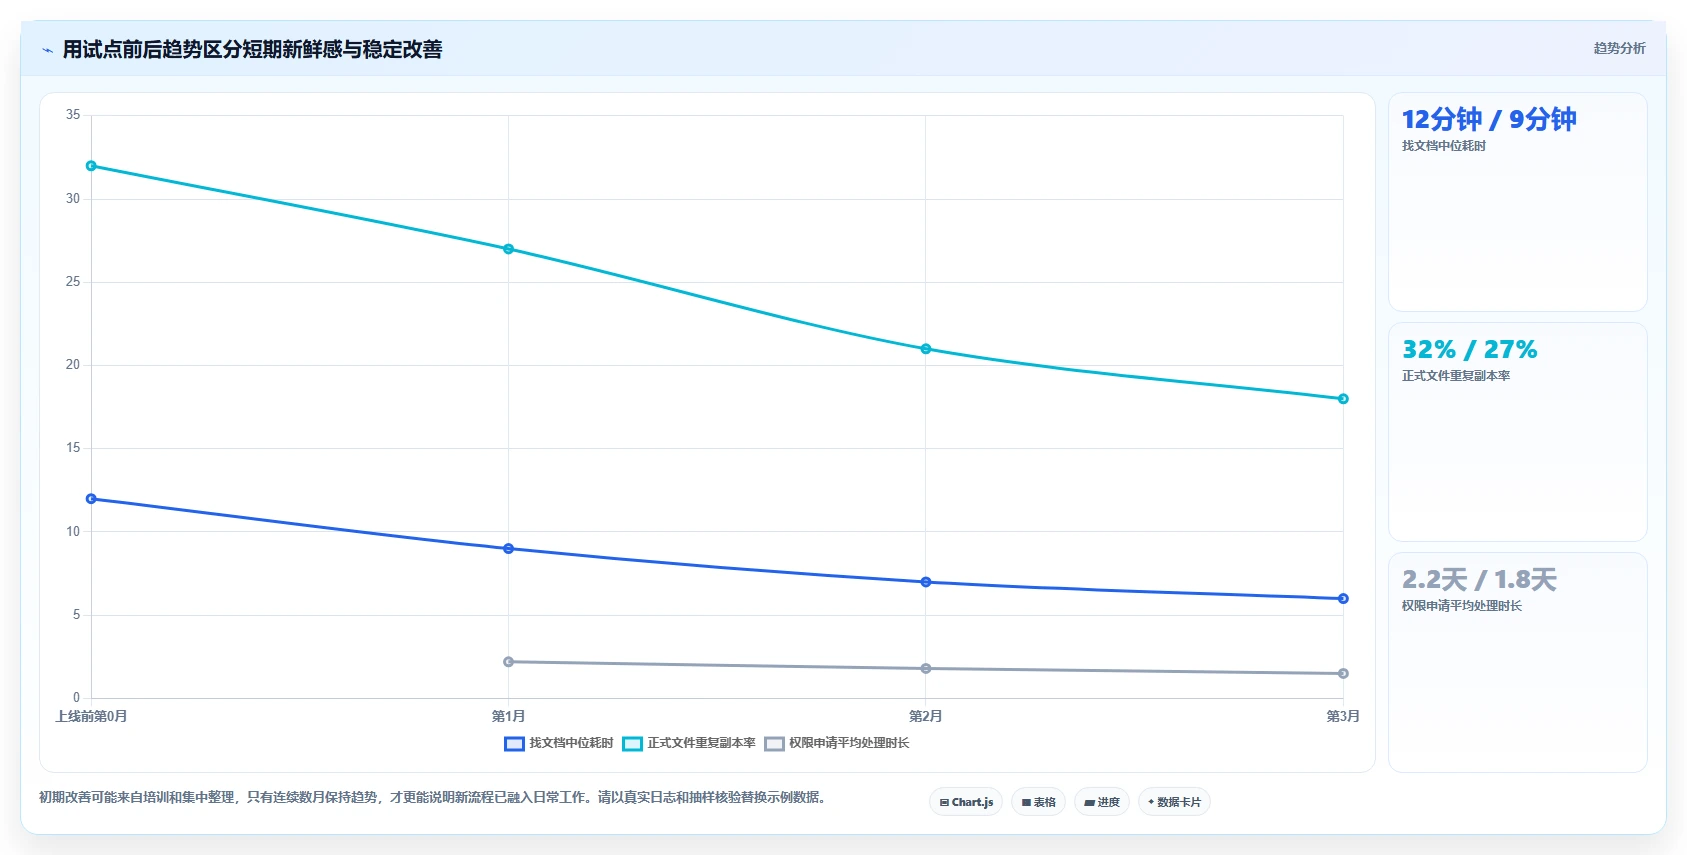This screenshot has height=855, width=1687.
Task: Click the 第2月 x-axis label
Action: click(926, 716)
